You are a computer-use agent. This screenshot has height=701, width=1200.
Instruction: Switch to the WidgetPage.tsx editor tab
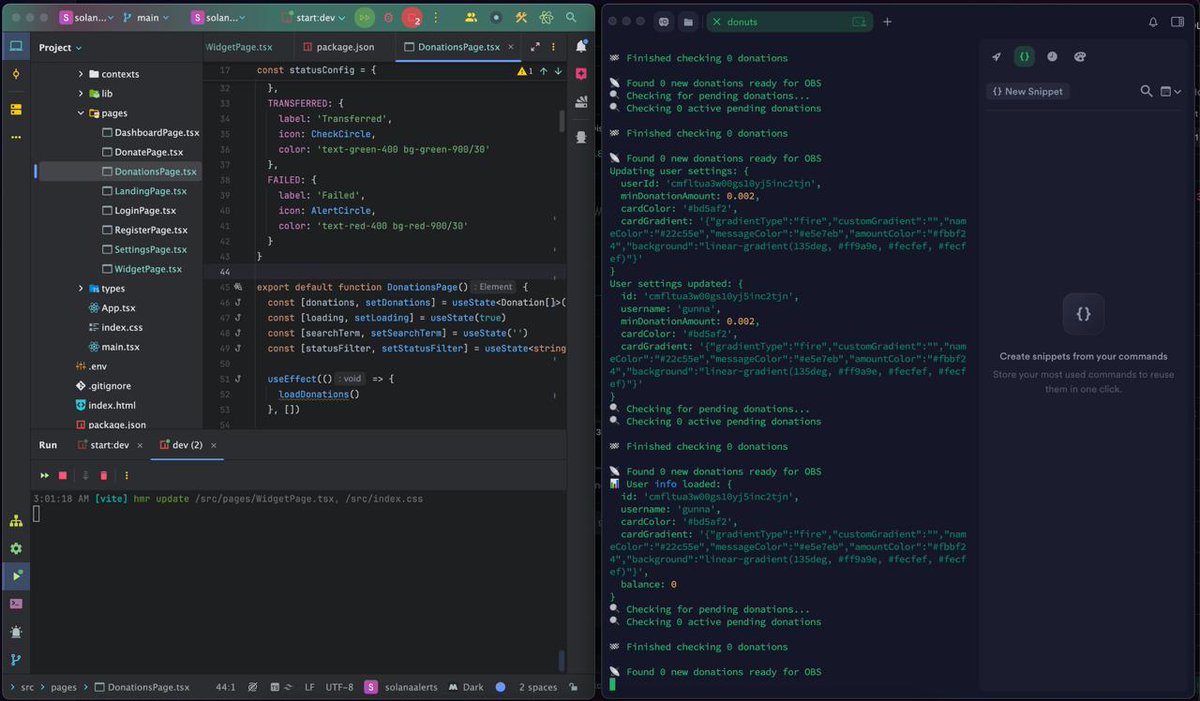pyautogui.click(x=240, y=47)
